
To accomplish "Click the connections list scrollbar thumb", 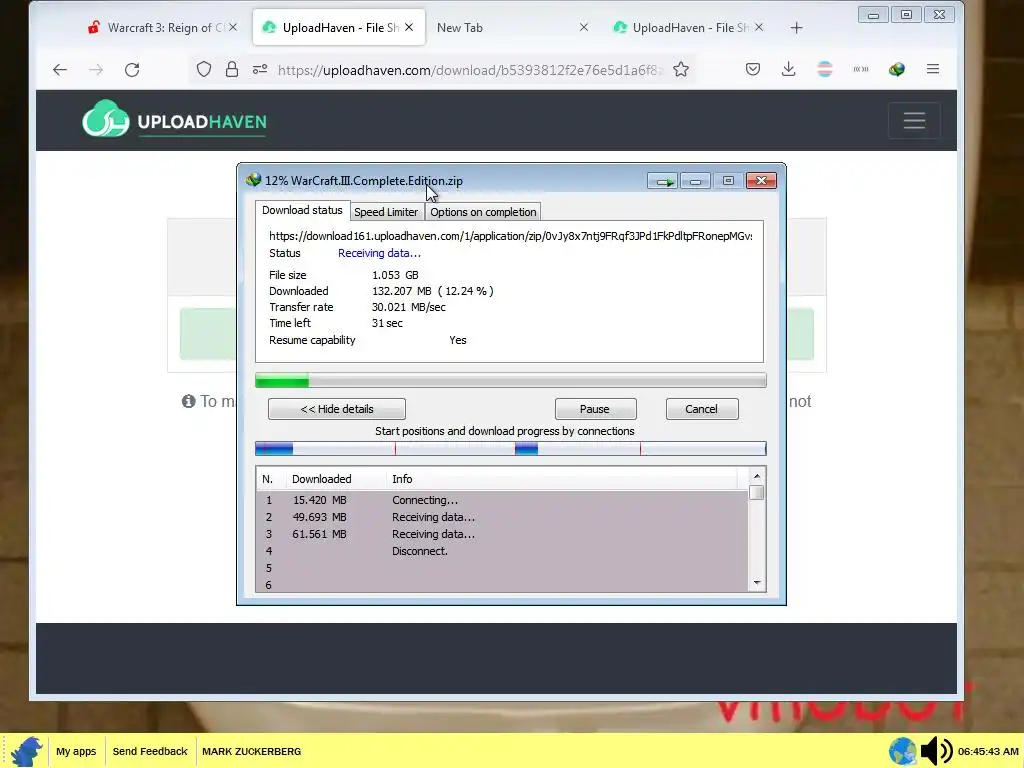I will coord(757,492).
